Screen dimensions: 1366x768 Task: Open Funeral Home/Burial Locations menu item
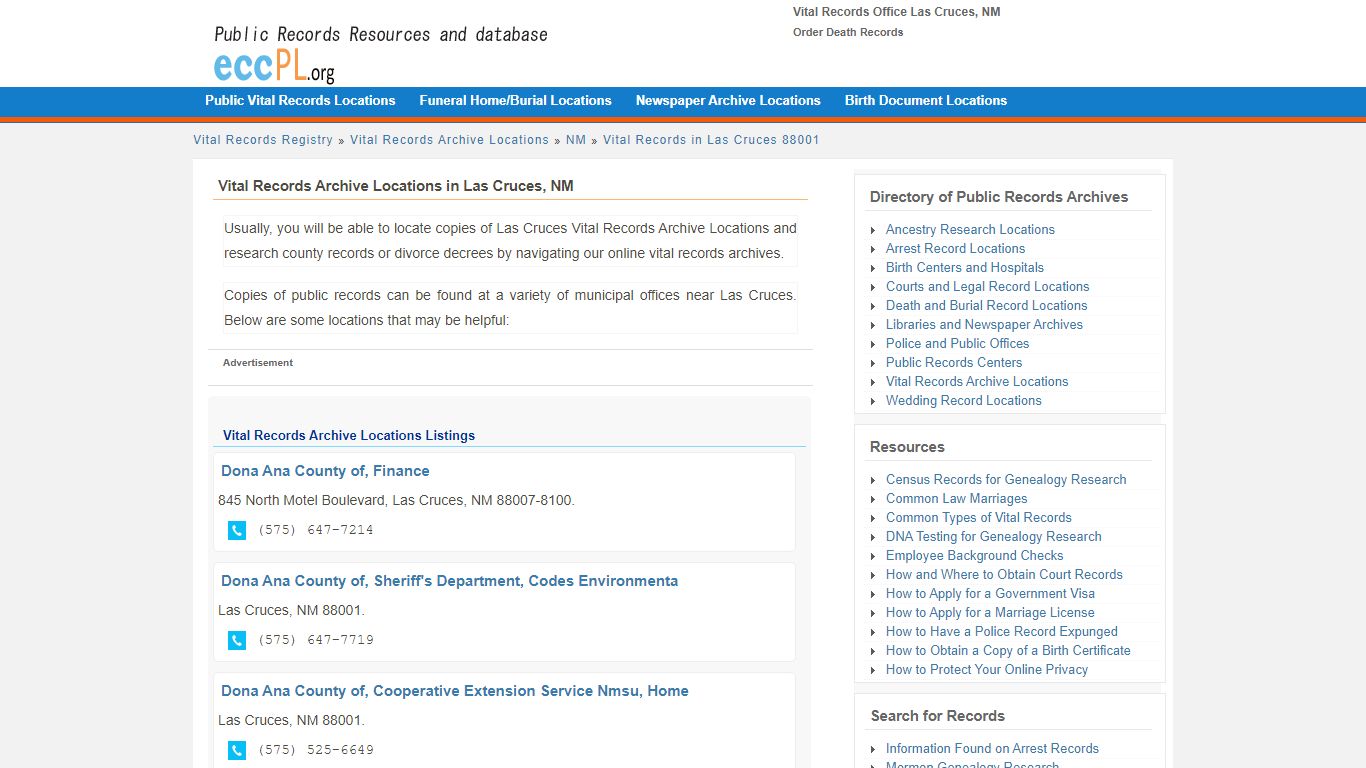point(515,101)
